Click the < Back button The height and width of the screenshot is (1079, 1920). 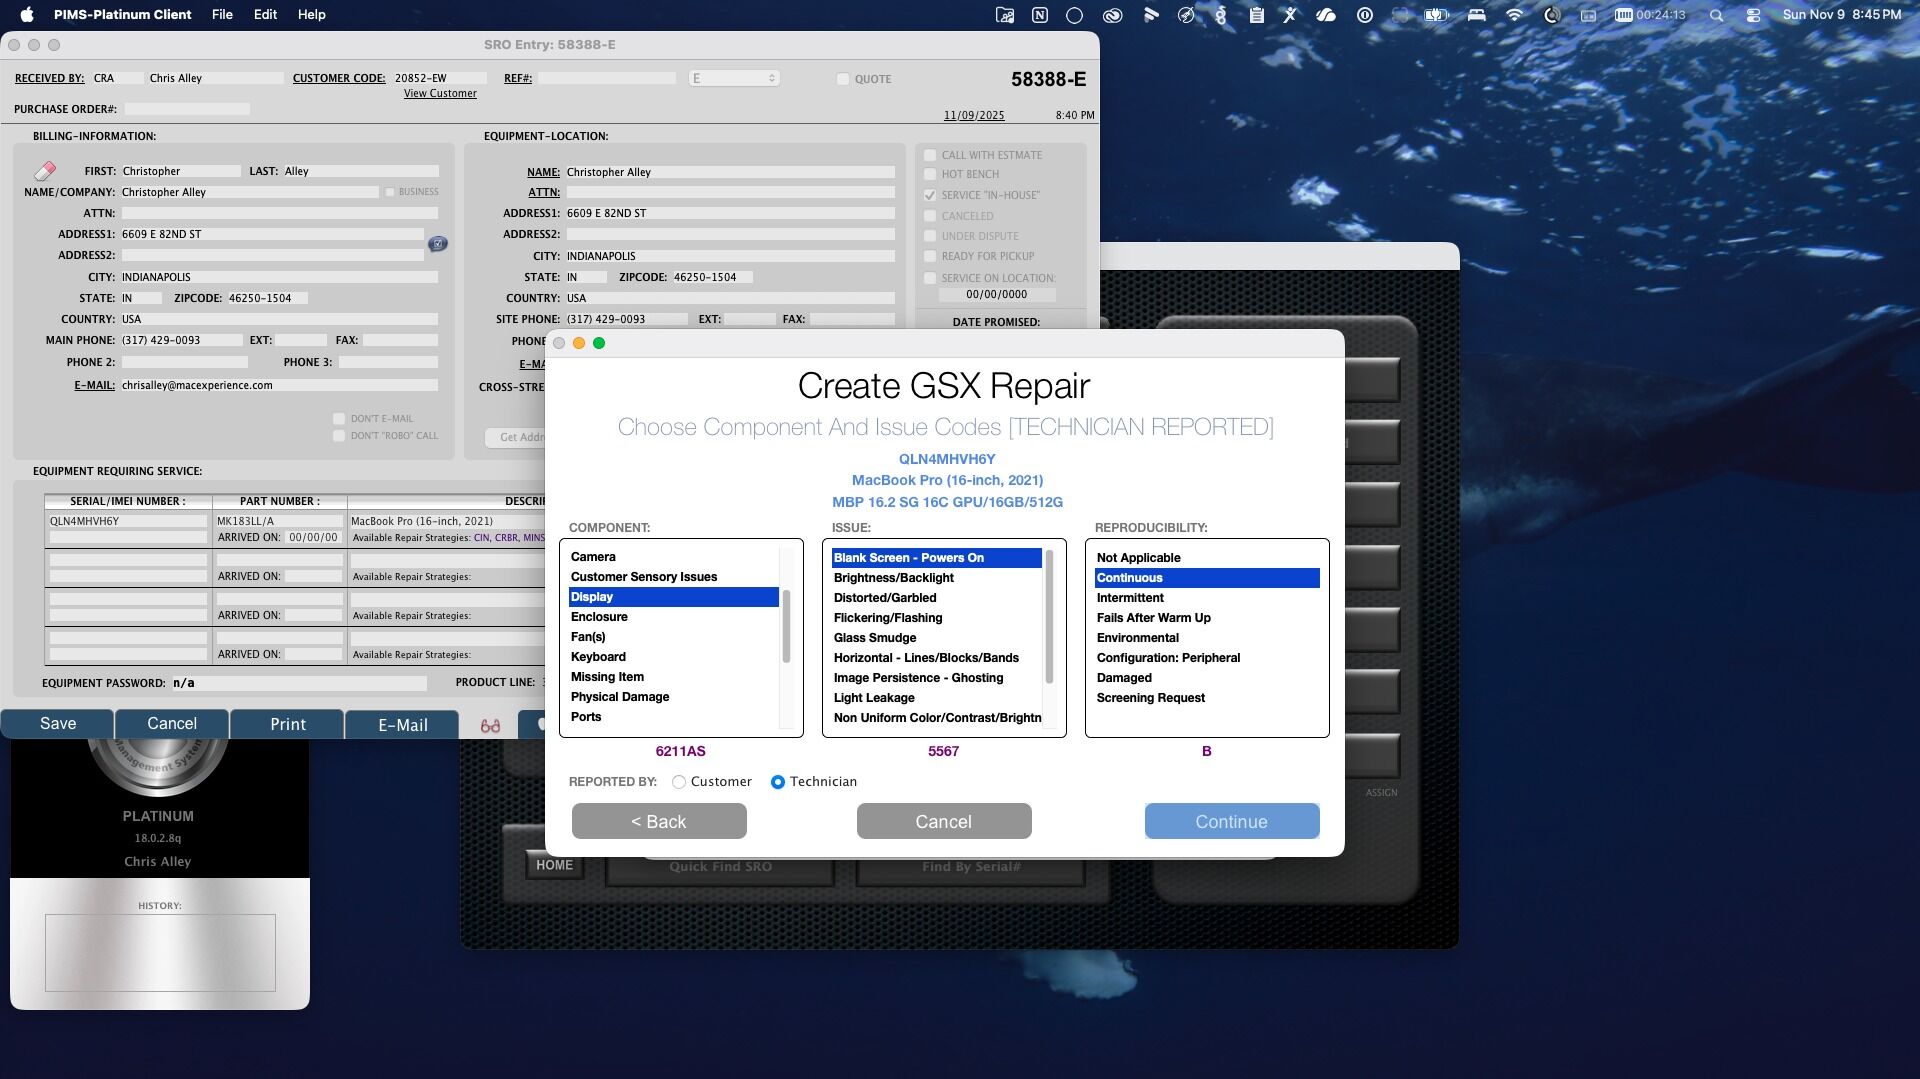click(659, 821)
